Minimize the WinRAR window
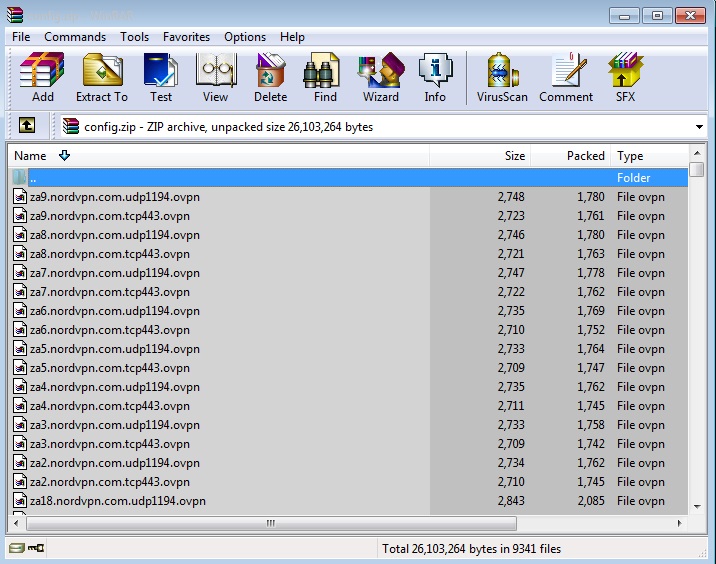The width and height of the screenshot is (716, 564). point(624,16)
